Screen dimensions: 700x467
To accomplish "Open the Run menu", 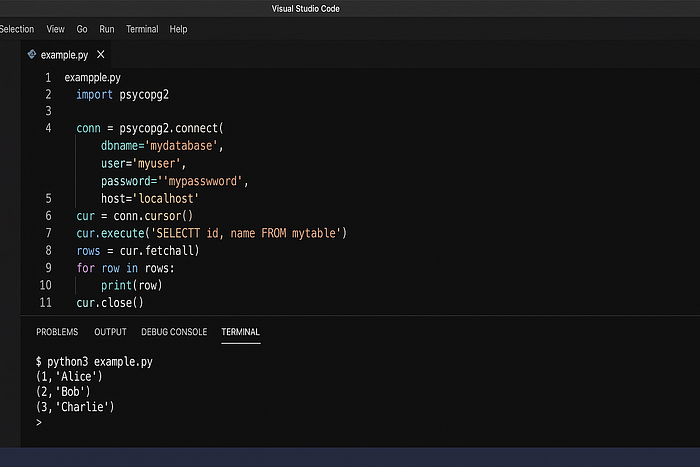I will click(x=107, y=29).
